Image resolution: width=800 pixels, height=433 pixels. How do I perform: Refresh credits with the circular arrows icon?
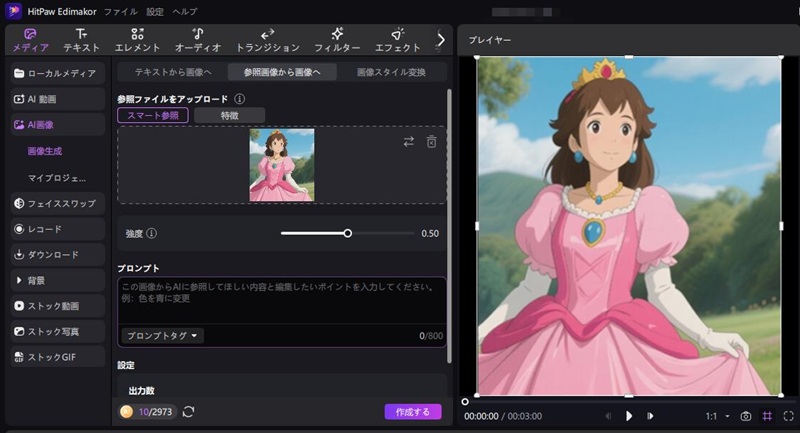point(188,412)
